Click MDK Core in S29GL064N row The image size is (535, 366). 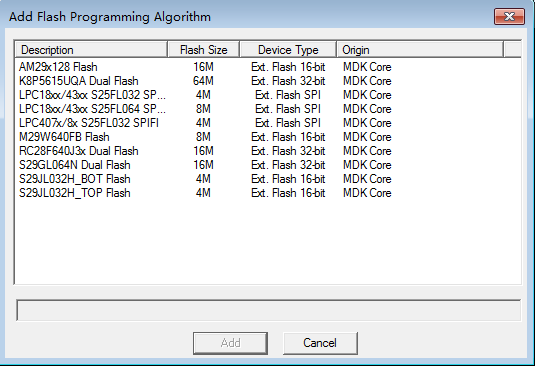click(x=367, y=165)
